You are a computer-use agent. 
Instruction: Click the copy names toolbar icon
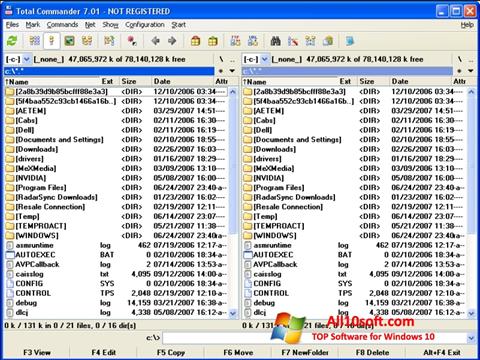(328, 41)
